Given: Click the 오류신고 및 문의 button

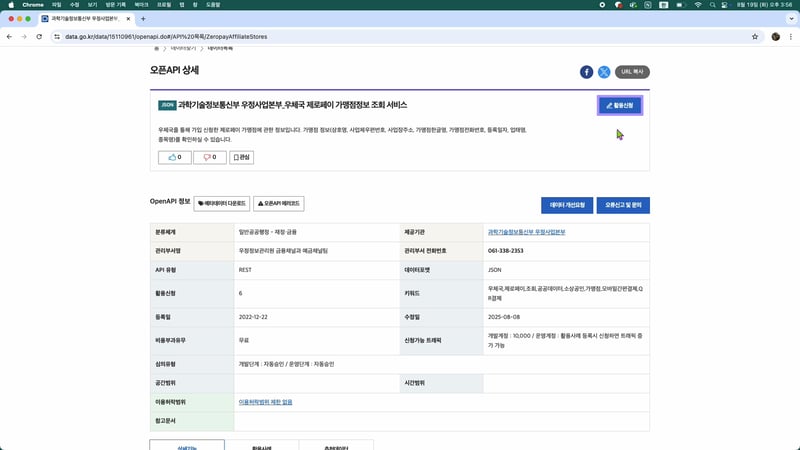Looking at the screenshot, I should tap(623, 205).
